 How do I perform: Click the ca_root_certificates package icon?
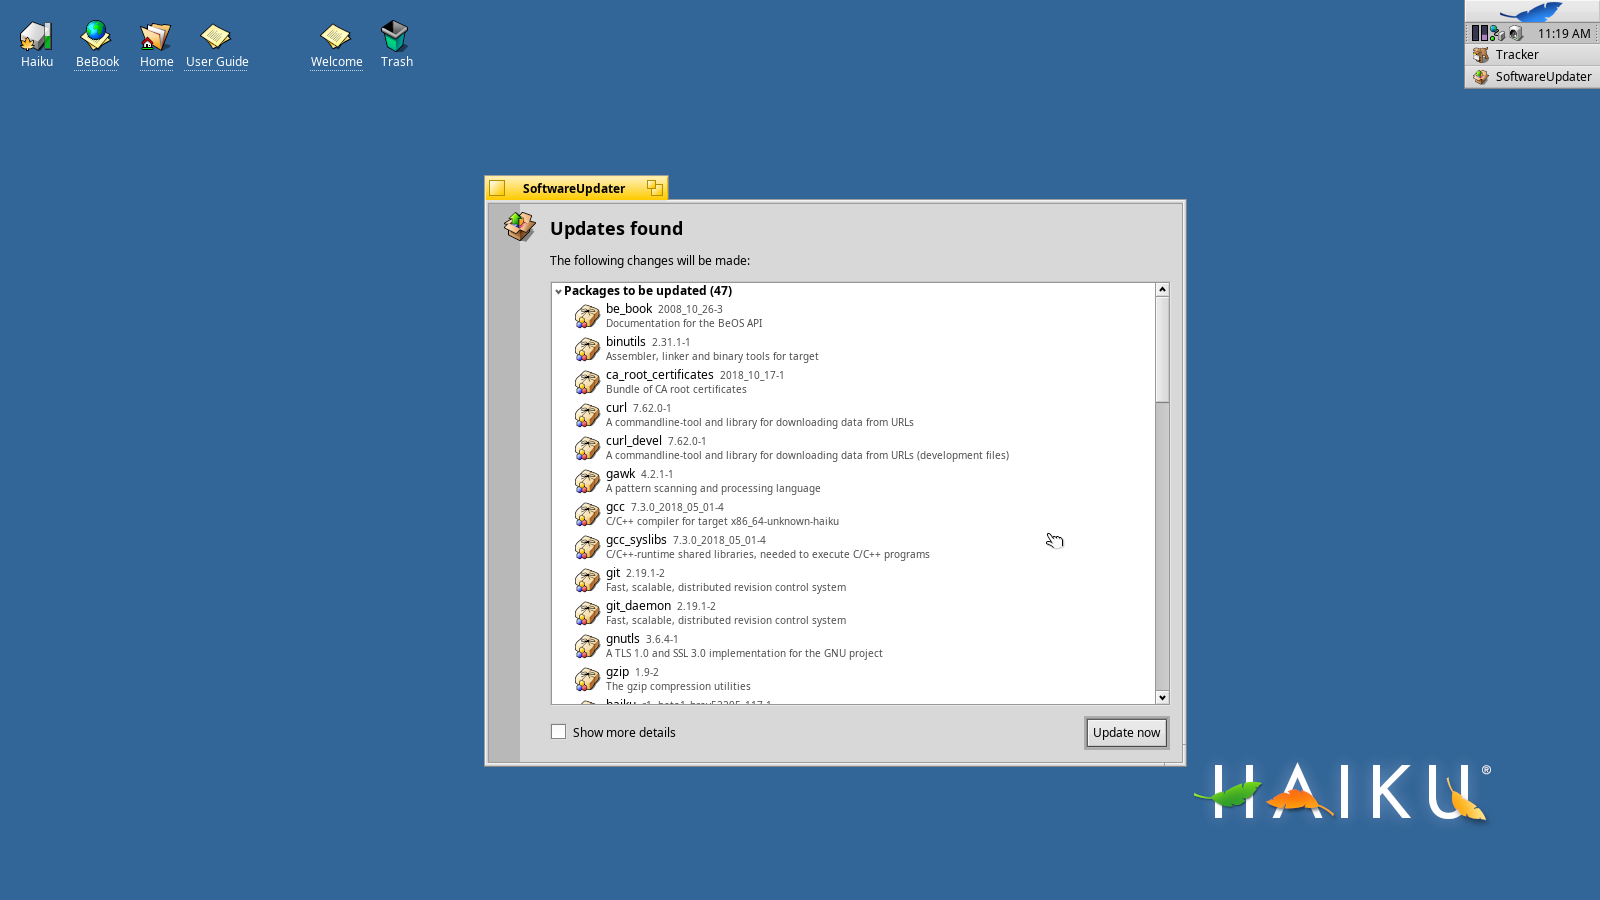pyautogui.click(x=587, y=382)
